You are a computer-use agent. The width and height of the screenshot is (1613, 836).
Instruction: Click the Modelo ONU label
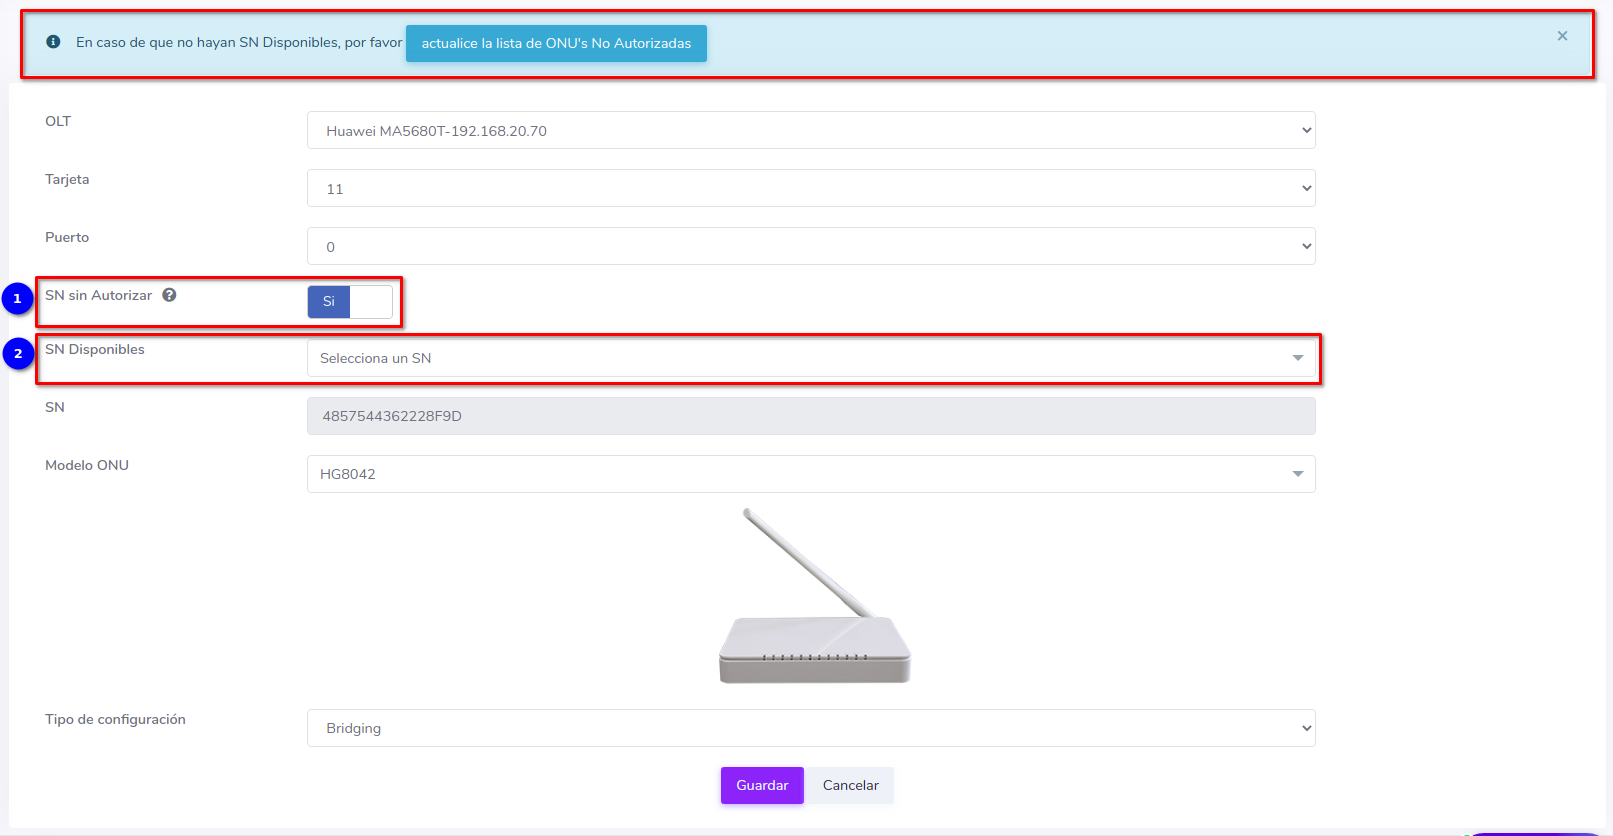pos(87,465)
